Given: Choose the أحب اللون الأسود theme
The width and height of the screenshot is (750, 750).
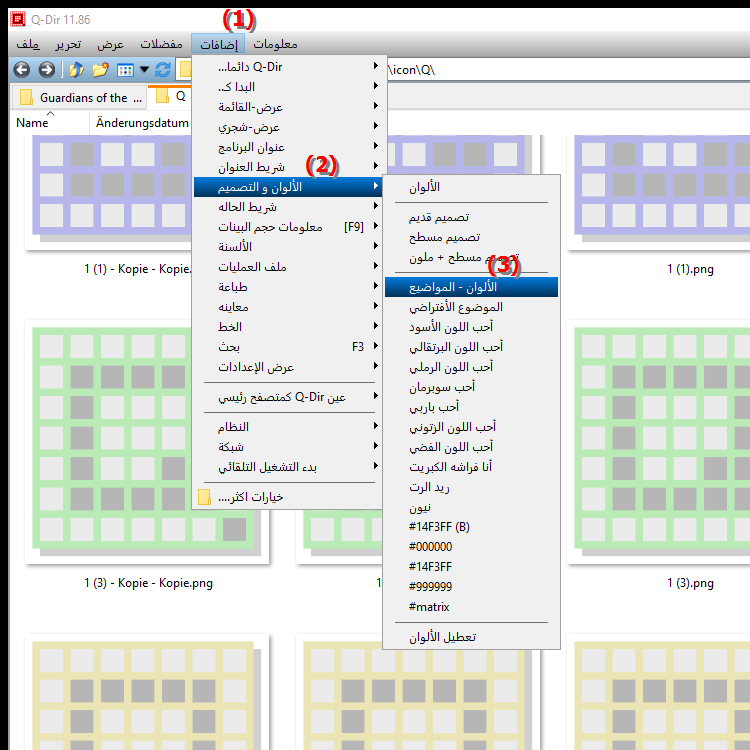Looking at the screenshot, I should [471, 327].
